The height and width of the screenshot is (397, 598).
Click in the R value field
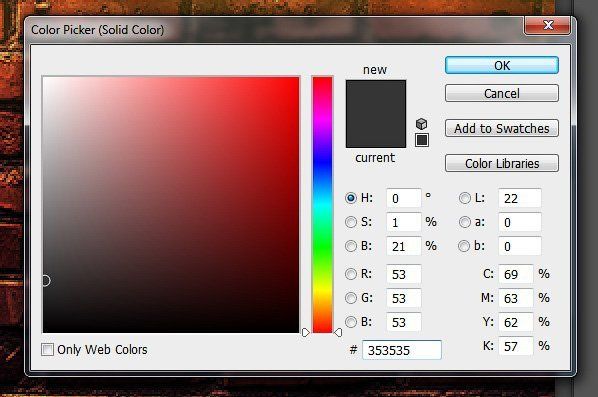click(403, 274)
